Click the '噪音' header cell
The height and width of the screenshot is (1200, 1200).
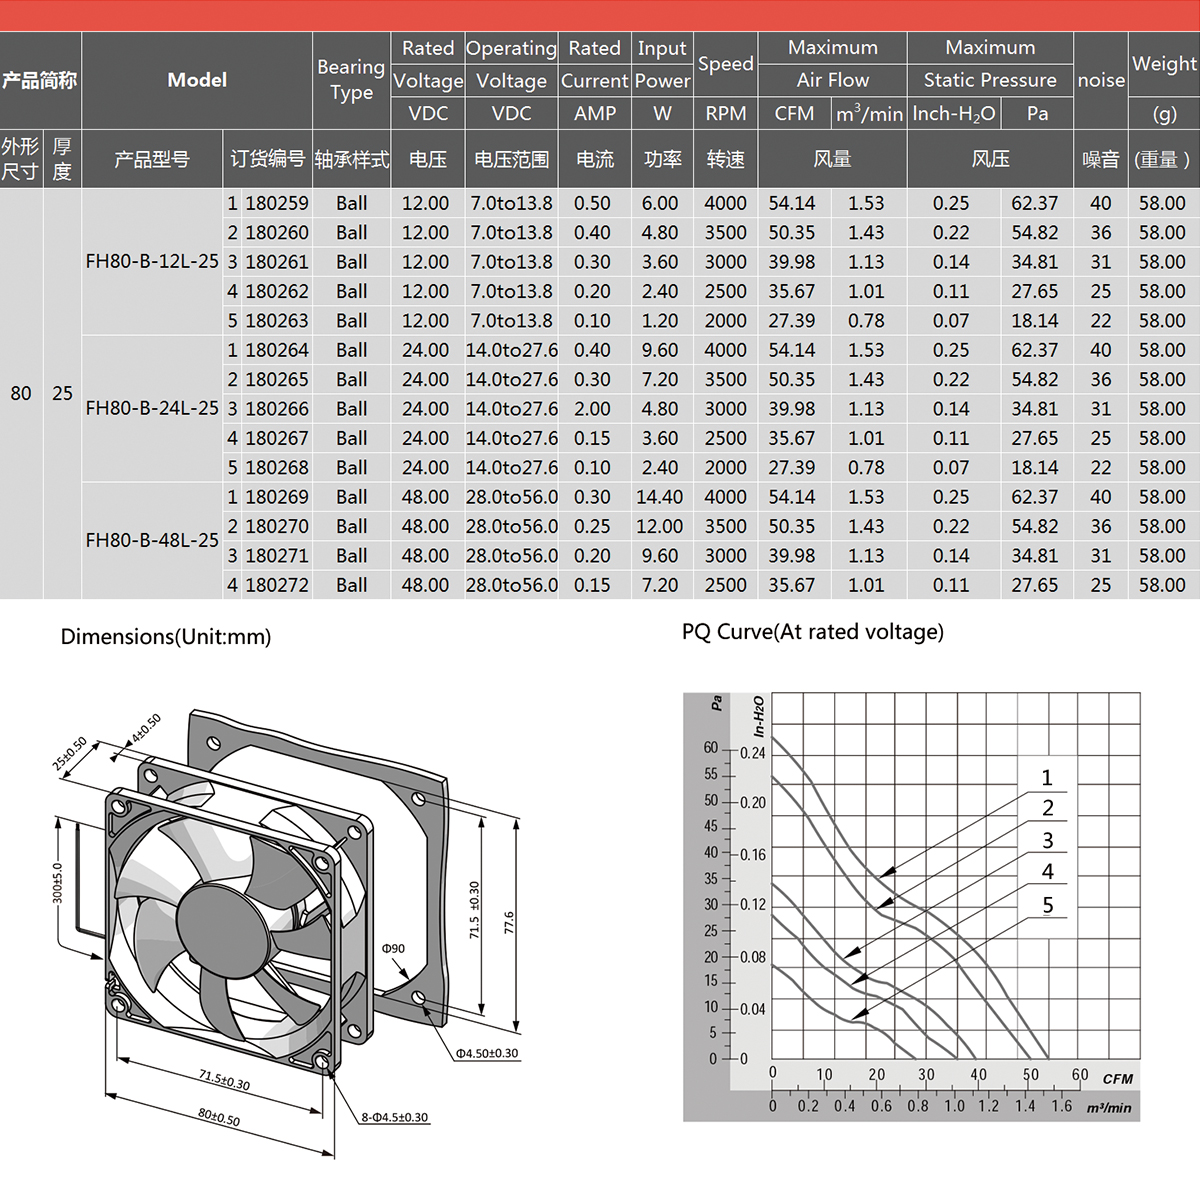(1101, 159)
